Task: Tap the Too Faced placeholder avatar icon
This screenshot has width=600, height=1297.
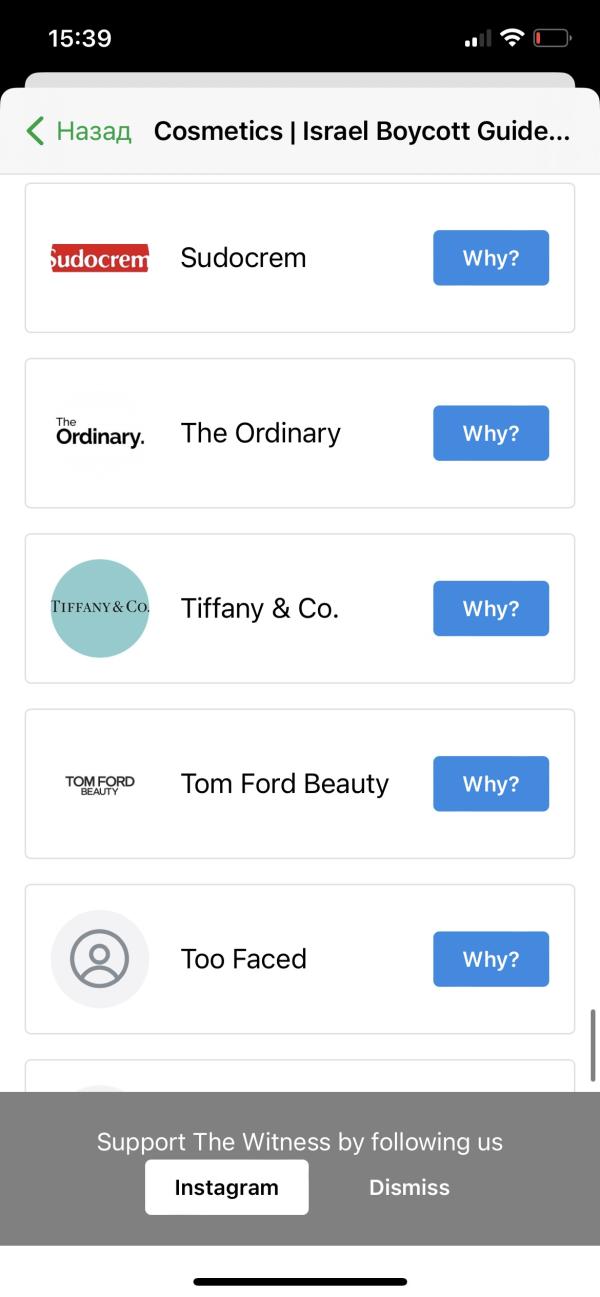Action: pyautogui.click(x=99, y=959)
